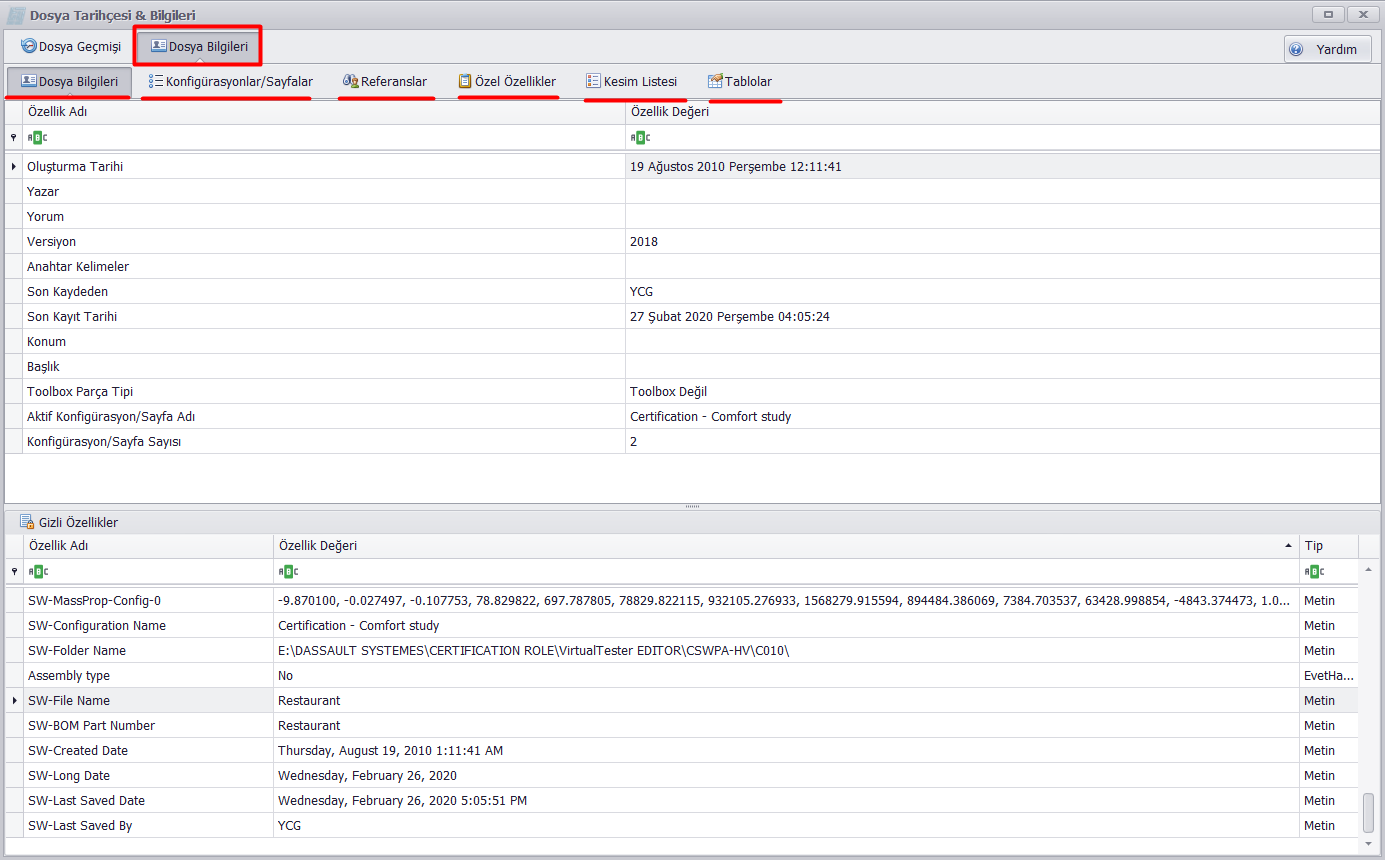Click upper Özellik Değeri filter field
The image size is (1385, 860).
coord(1002,137)
